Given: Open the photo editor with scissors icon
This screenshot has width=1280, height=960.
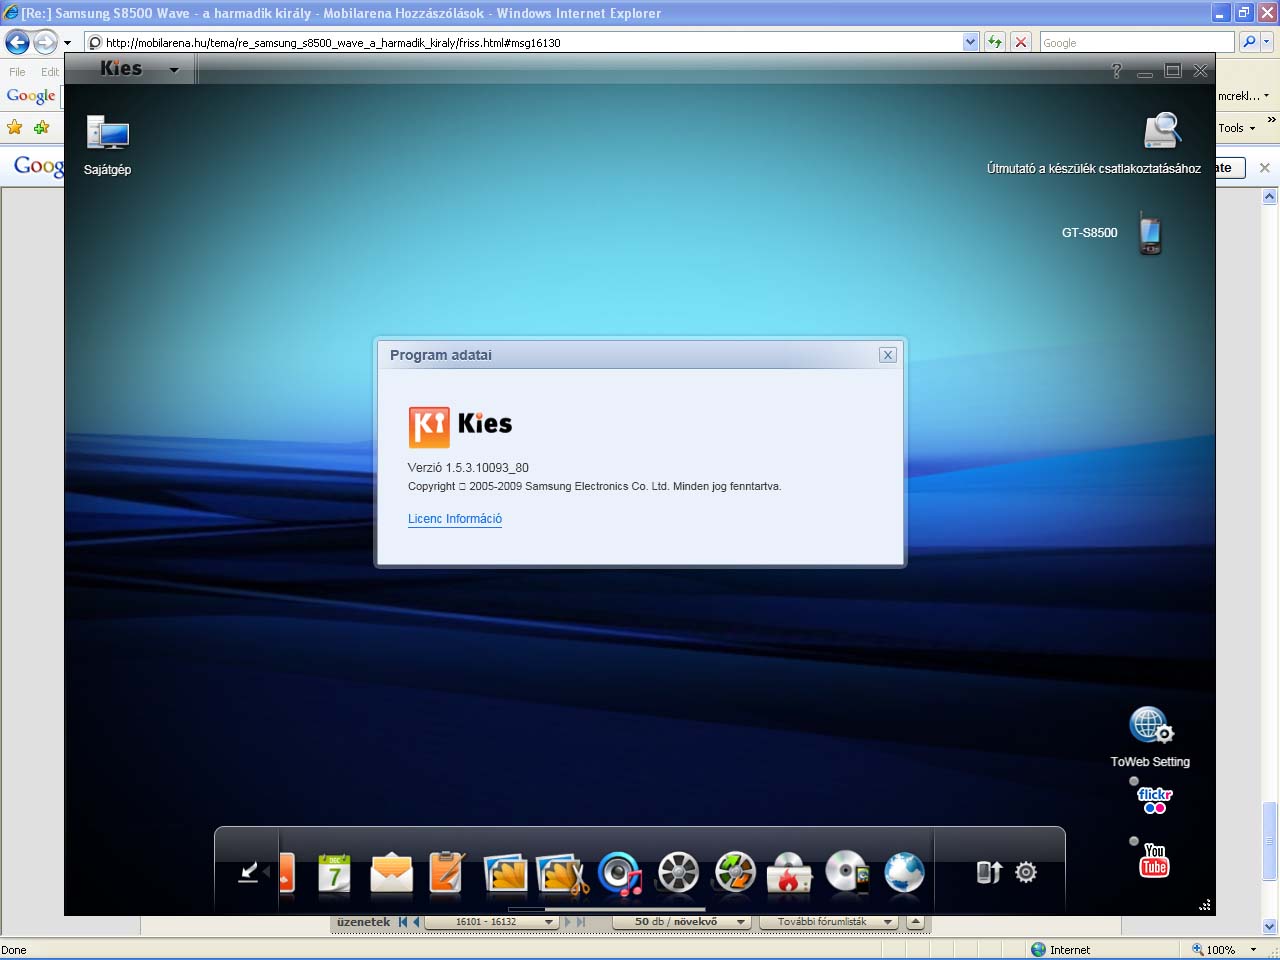Looking at the screenshot, I should tap(562, 873).
